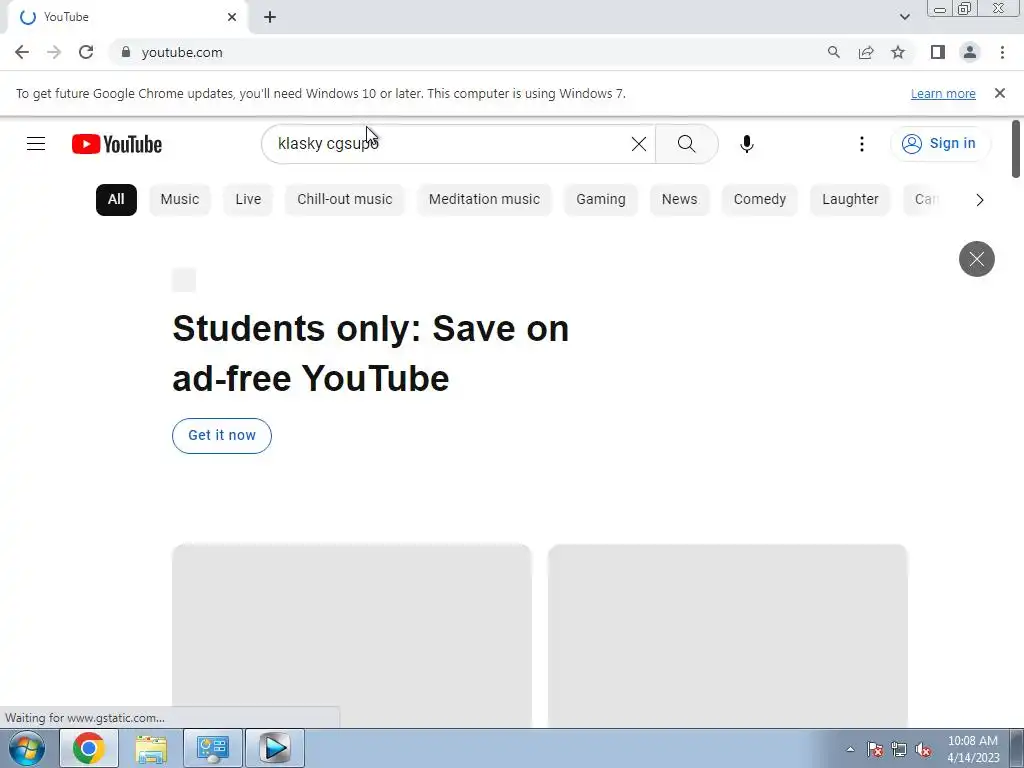This screenshot has width=1024, height=768.
Task: Open media player taskbar icon
Action: tap(275, 748)
